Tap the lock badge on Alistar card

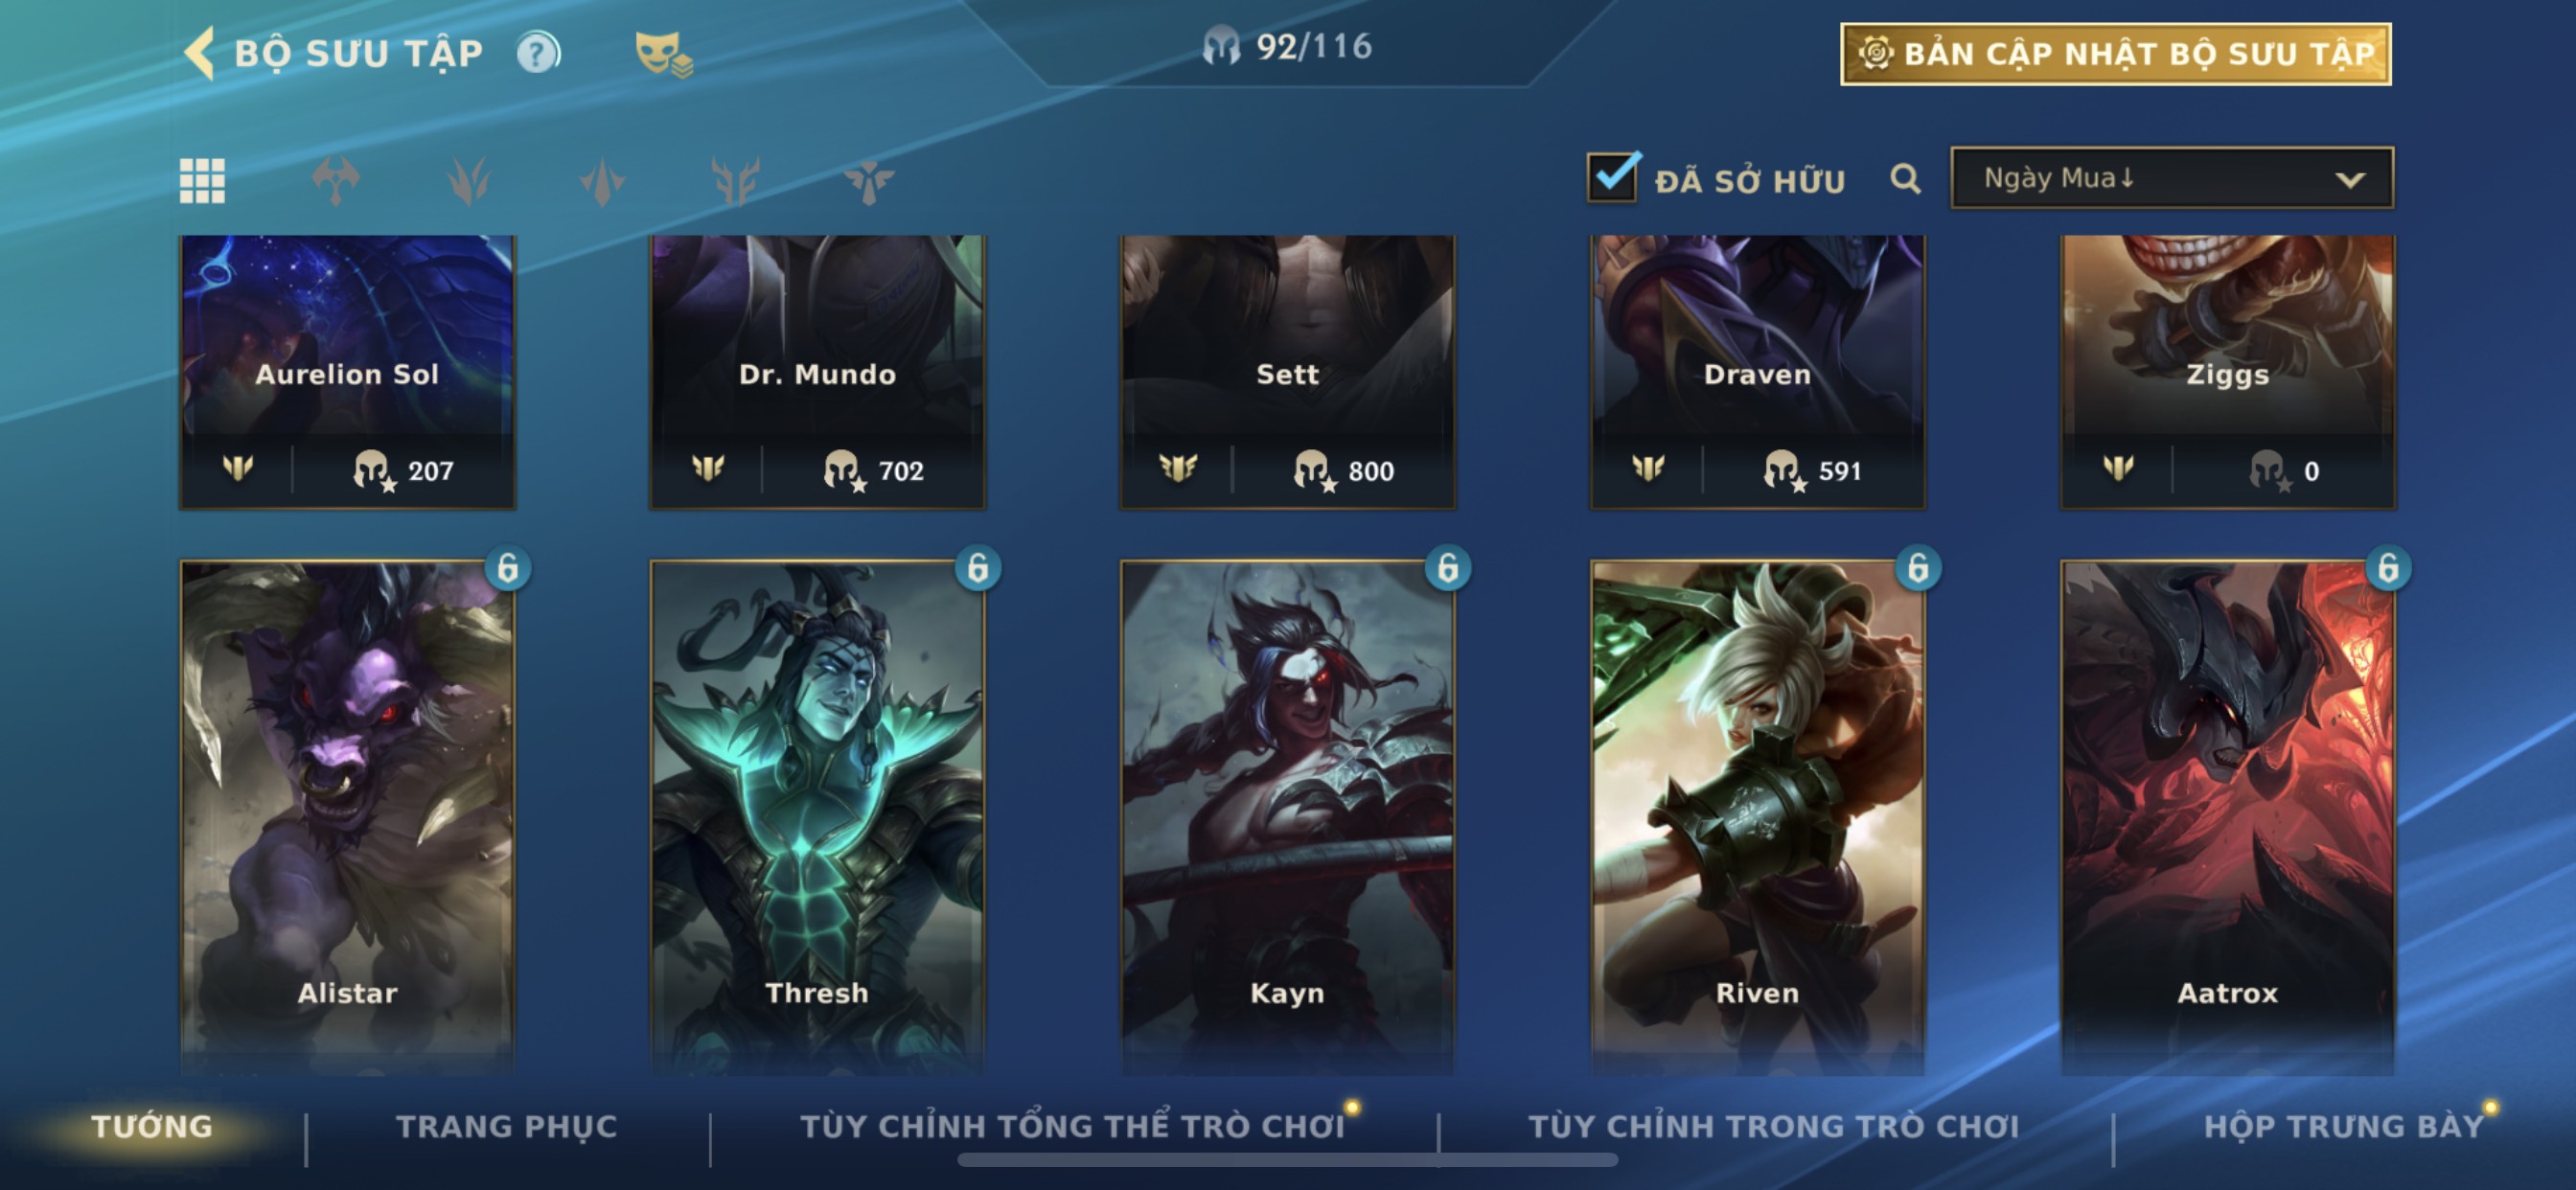pyautogui.click(x=508, y=568)
